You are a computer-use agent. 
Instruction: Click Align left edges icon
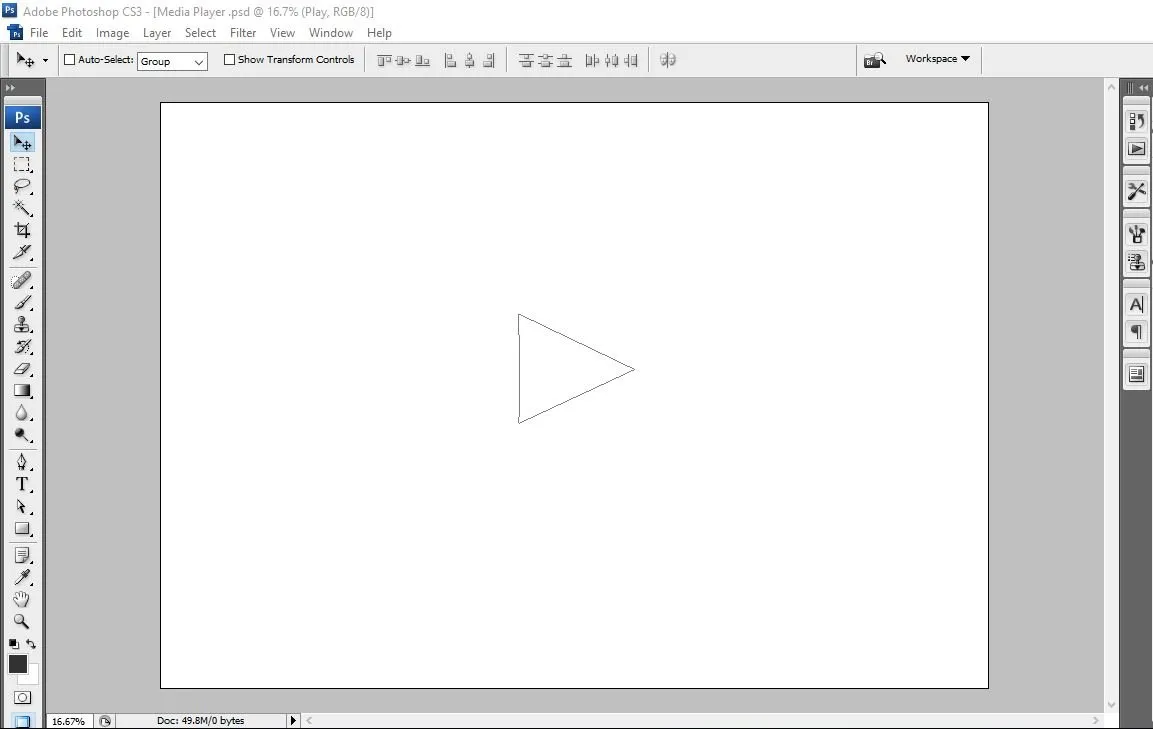point(450,60)
